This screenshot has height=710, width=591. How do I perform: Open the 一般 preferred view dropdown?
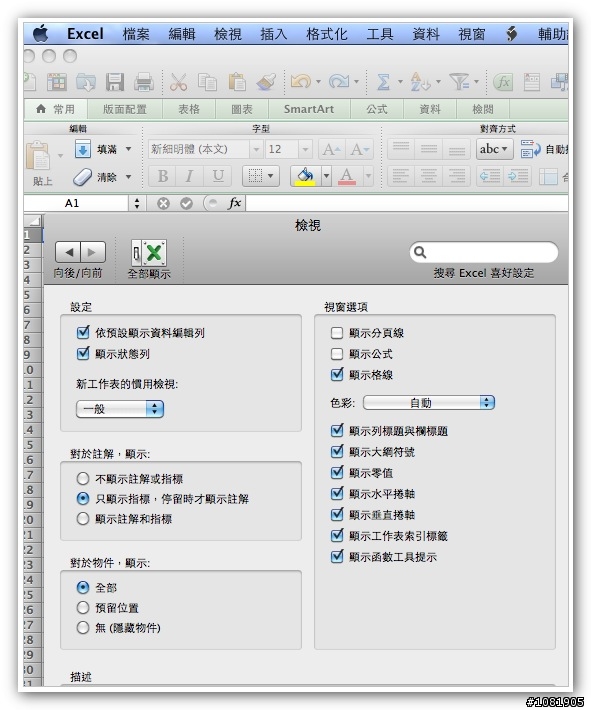(x=120, y=409)
